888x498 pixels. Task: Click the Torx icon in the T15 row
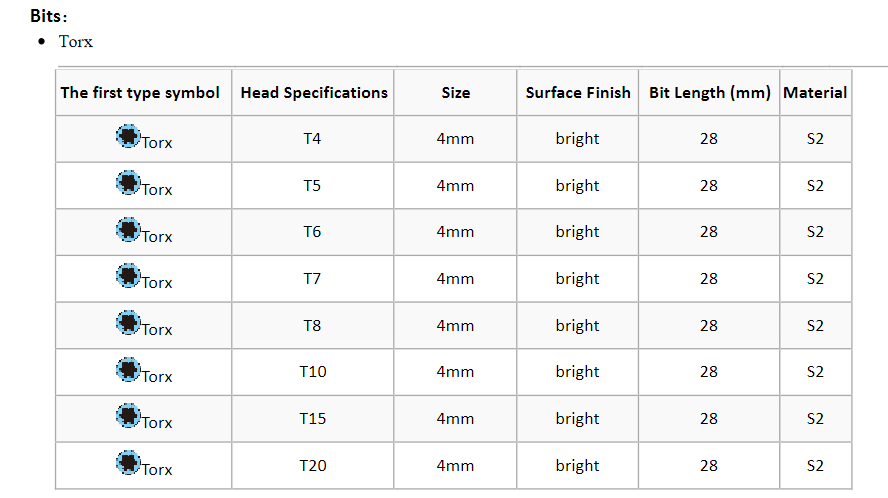[128, 415]
